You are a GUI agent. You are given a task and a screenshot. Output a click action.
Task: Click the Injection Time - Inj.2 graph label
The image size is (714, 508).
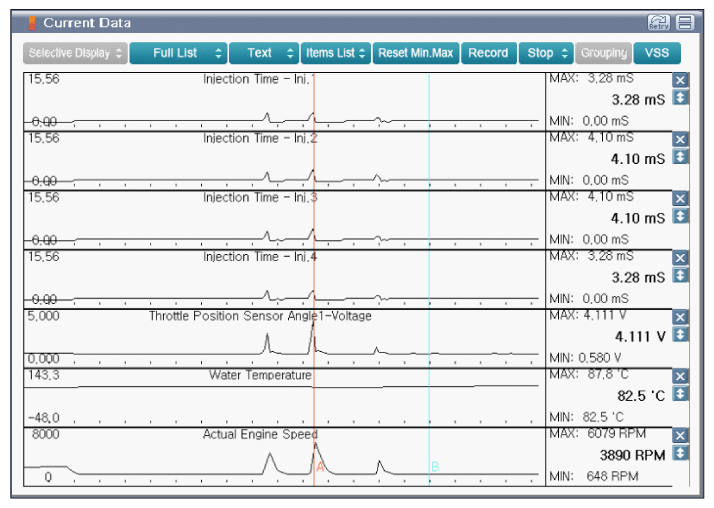coord(260,138)
